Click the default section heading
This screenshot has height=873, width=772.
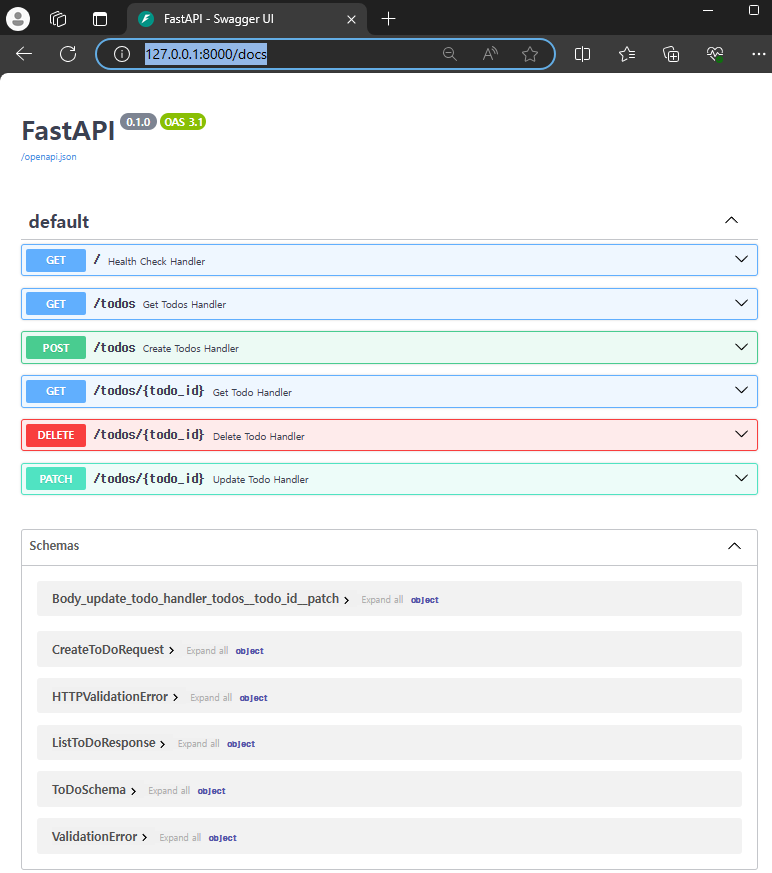pyautogui.click(x=59, y=222)
